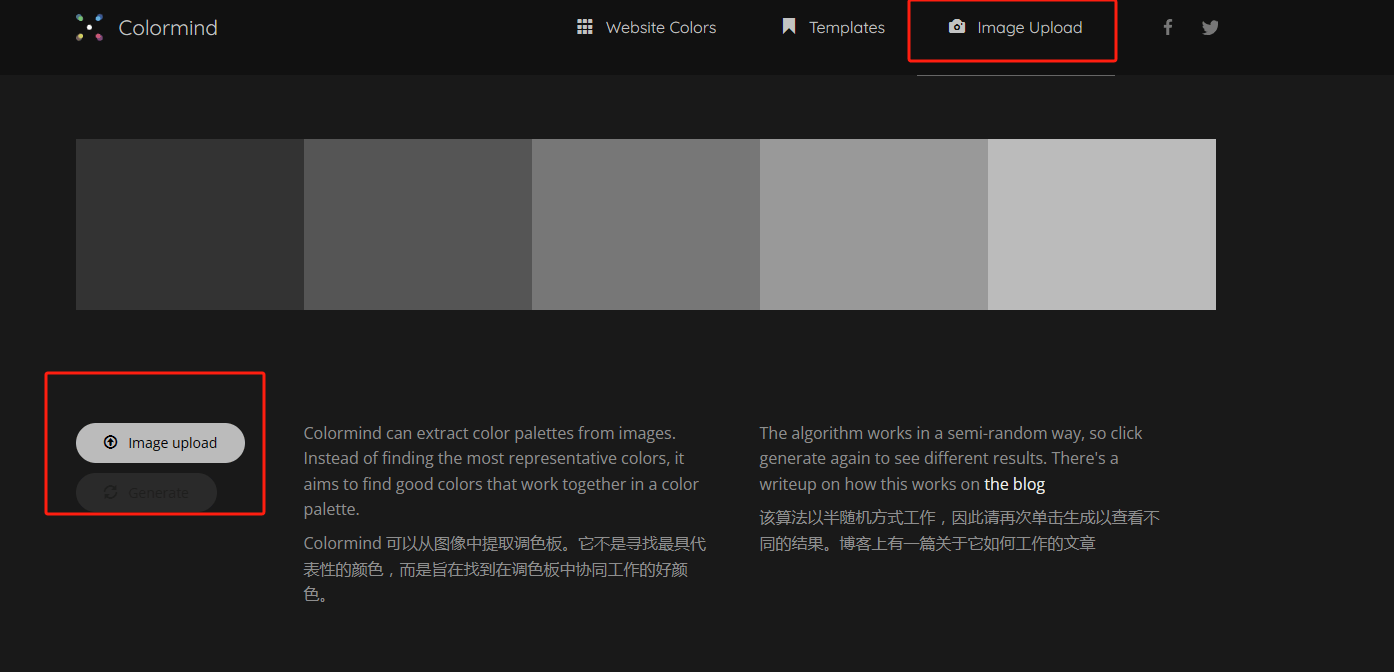Click the upload arrow icon on Image upload button
Image resolution: width=1394 pixels, height=672 pixels.
110,442
